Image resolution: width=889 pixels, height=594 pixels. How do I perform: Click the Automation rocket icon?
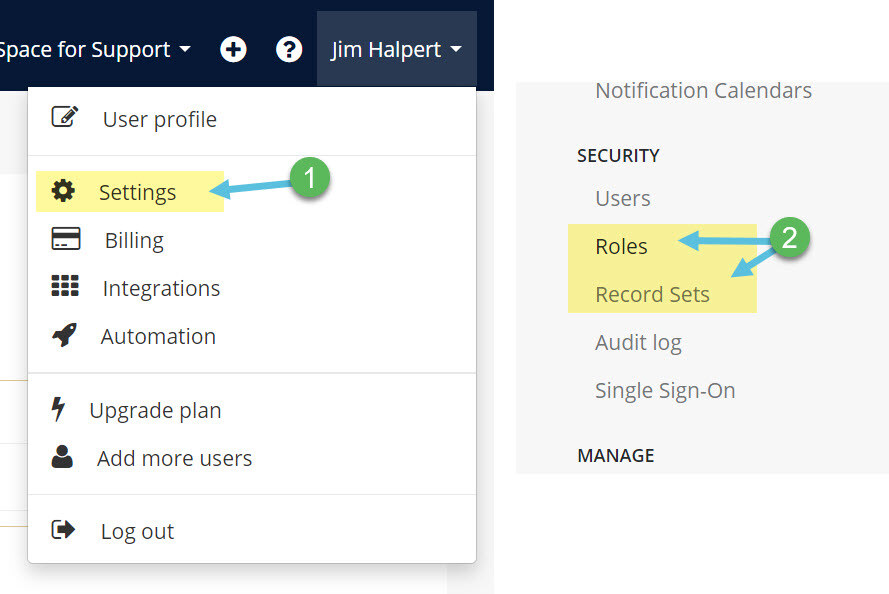tap(64, 336)
